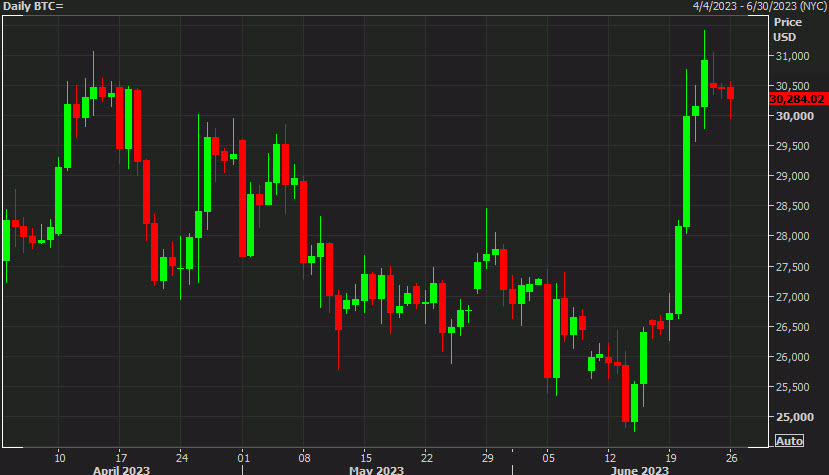Click the 27,500 price axis label
Viewport: 829px width, 475px height.
[792, 267]
